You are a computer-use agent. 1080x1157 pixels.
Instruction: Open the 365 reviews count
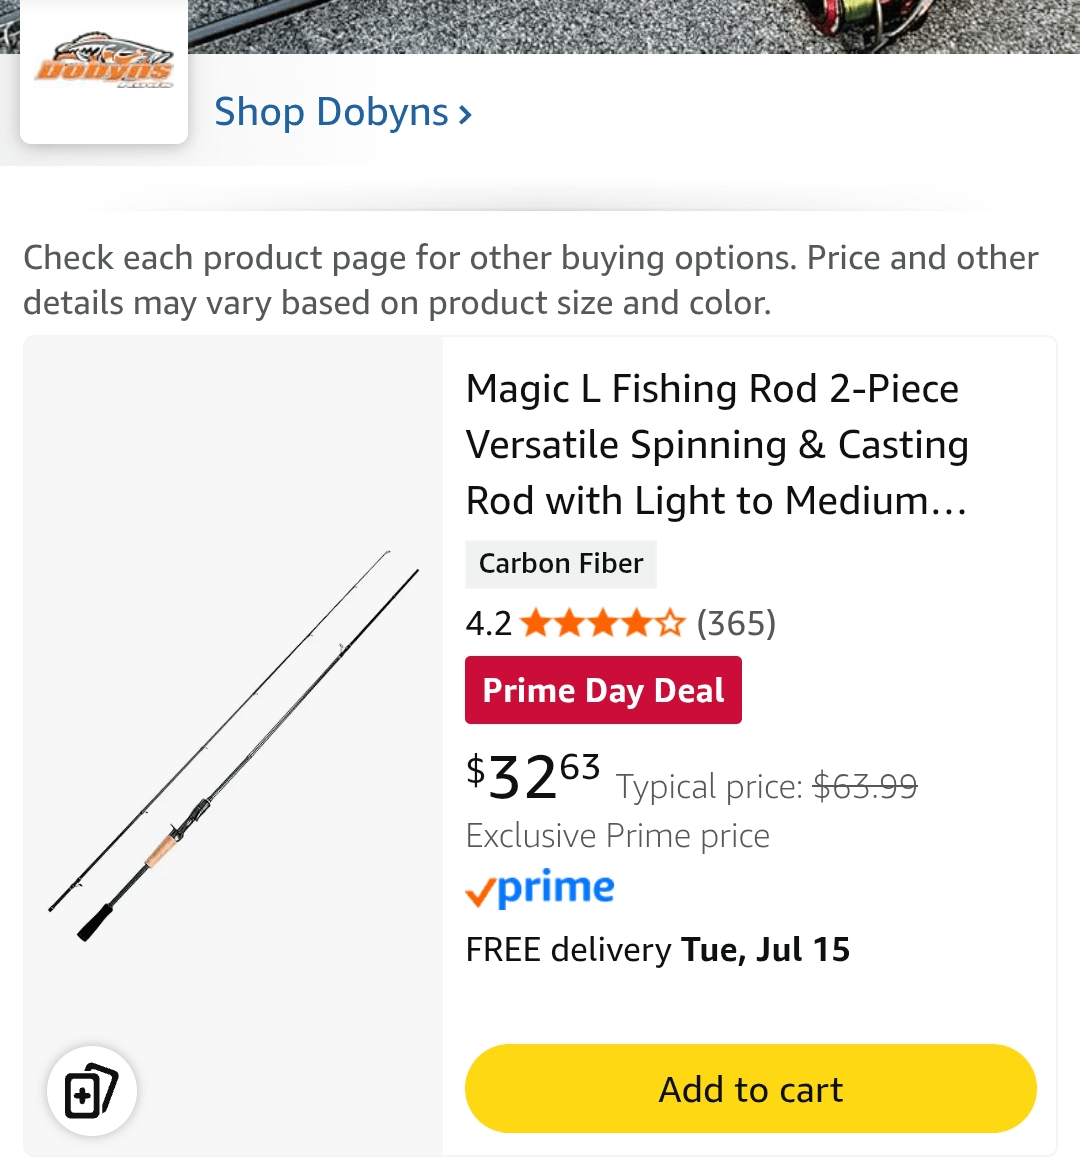point(736,624)
